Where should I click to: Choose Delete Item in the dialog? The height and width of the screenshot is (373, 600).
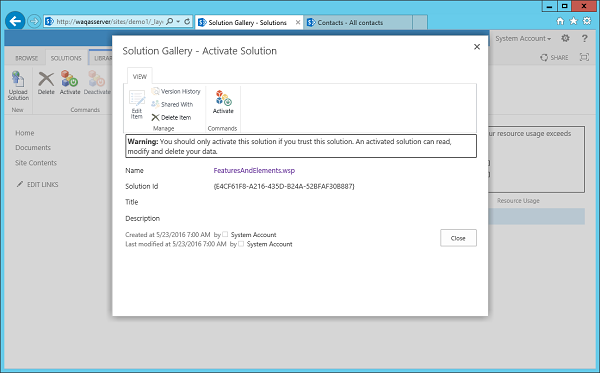(x=171, y=117)
